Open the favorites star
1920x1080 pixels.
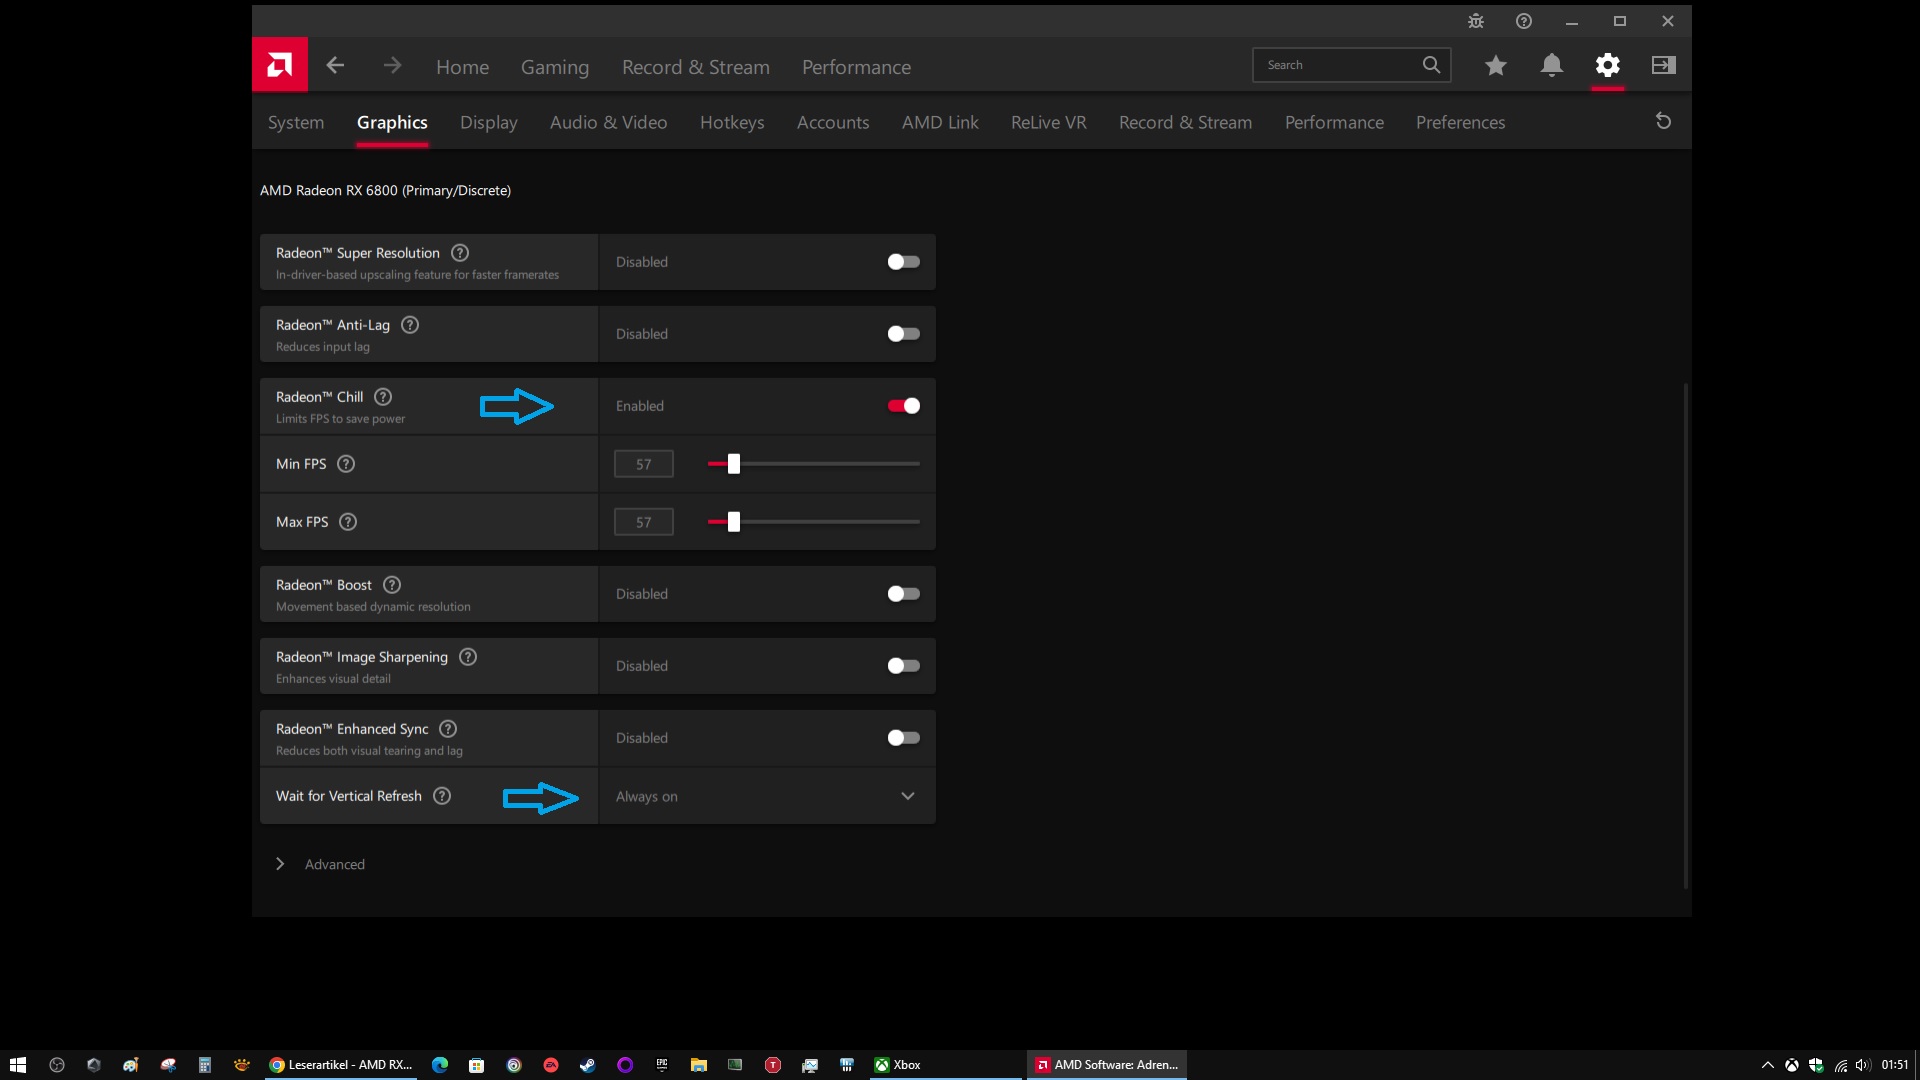coord(1495,65)
